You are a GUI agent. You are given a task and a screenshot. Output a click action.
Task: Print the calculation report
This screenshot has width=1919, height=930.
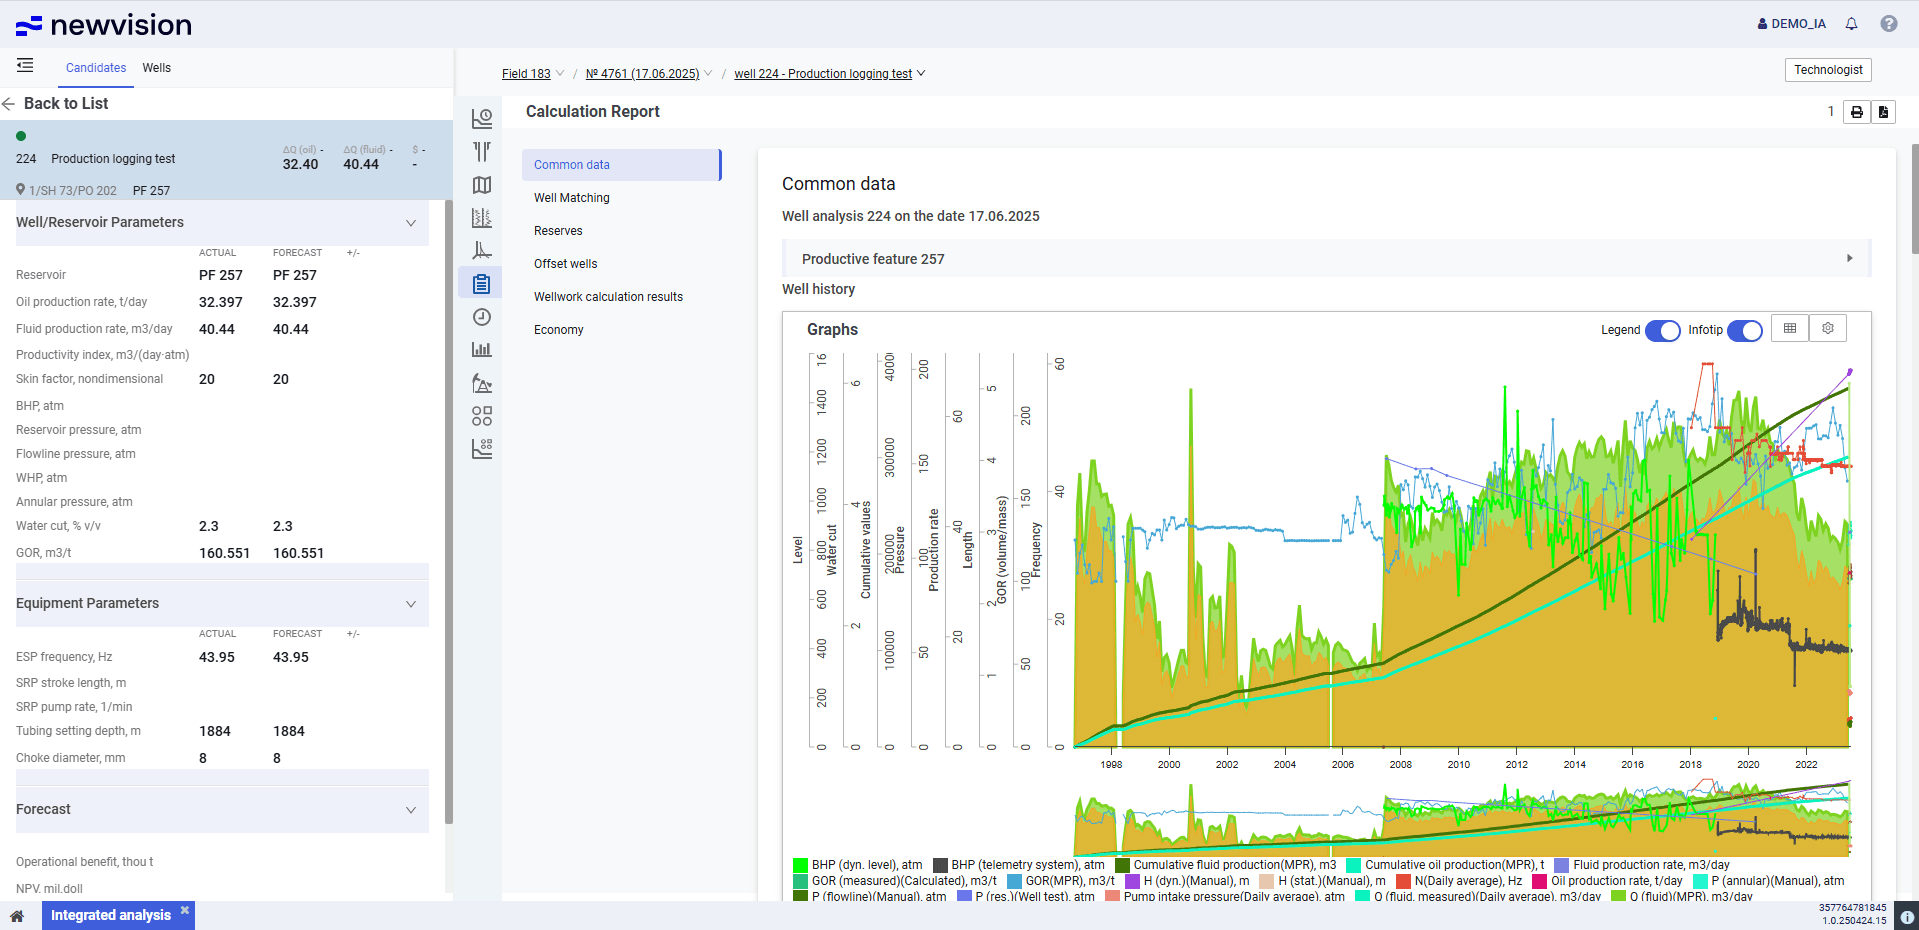[x=1856, y=112]
